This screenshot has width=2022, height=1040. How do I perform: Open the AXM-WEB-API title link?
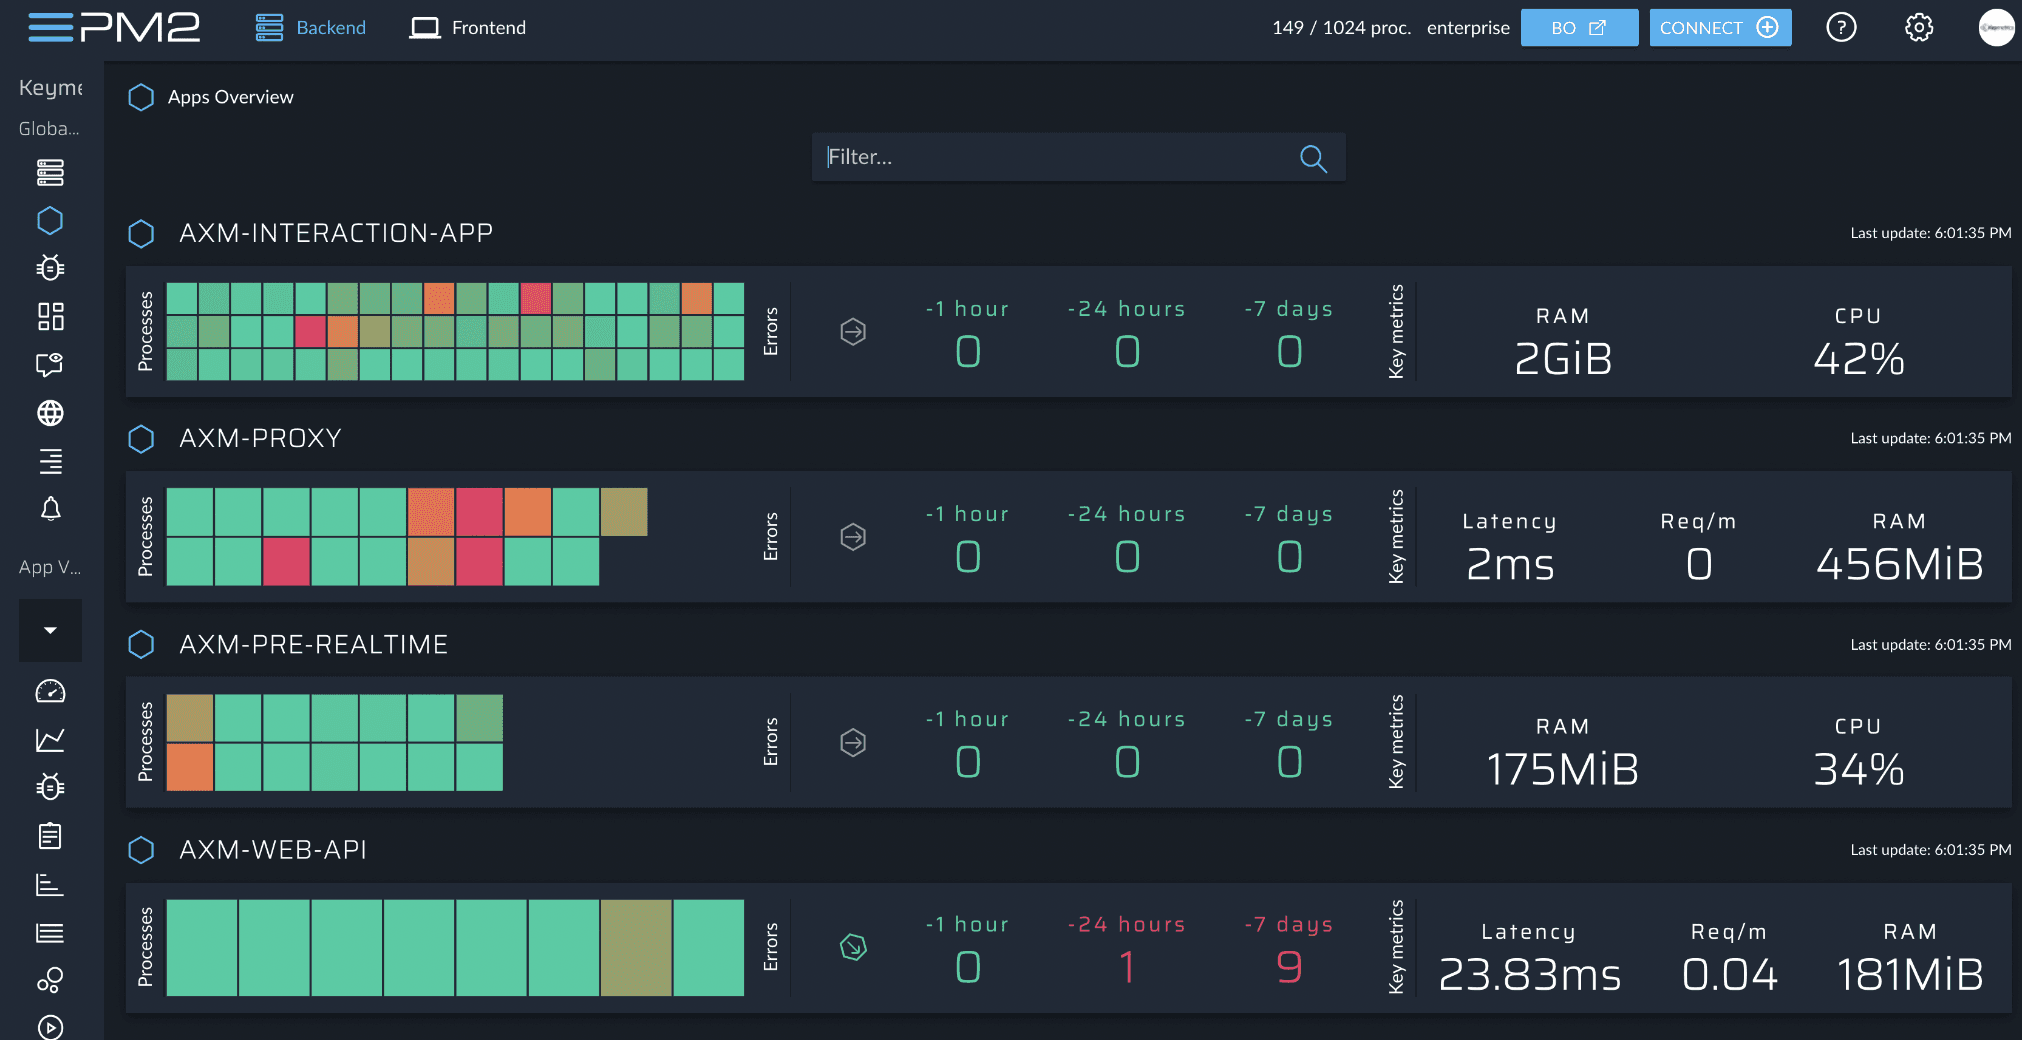pos(272,850)
